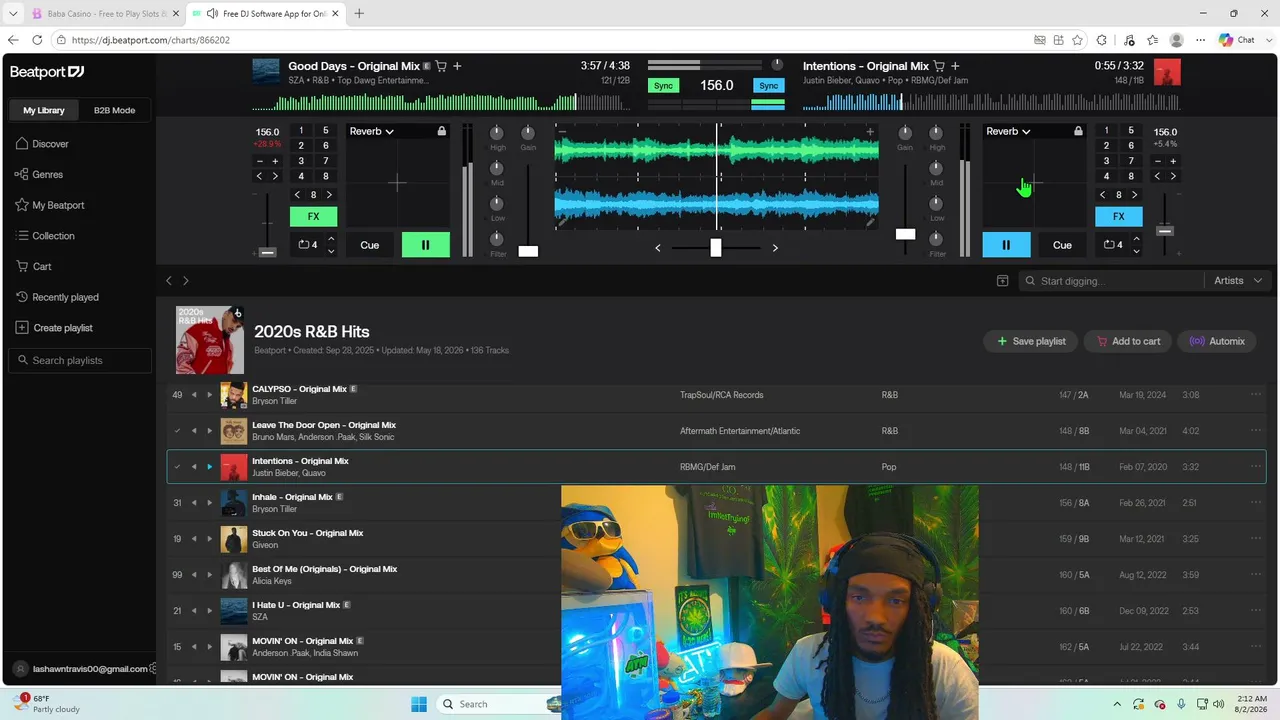This screenshot has width=1280, height=720.
Task: Load Inhale track to the right deck
Action: [209, 503]
